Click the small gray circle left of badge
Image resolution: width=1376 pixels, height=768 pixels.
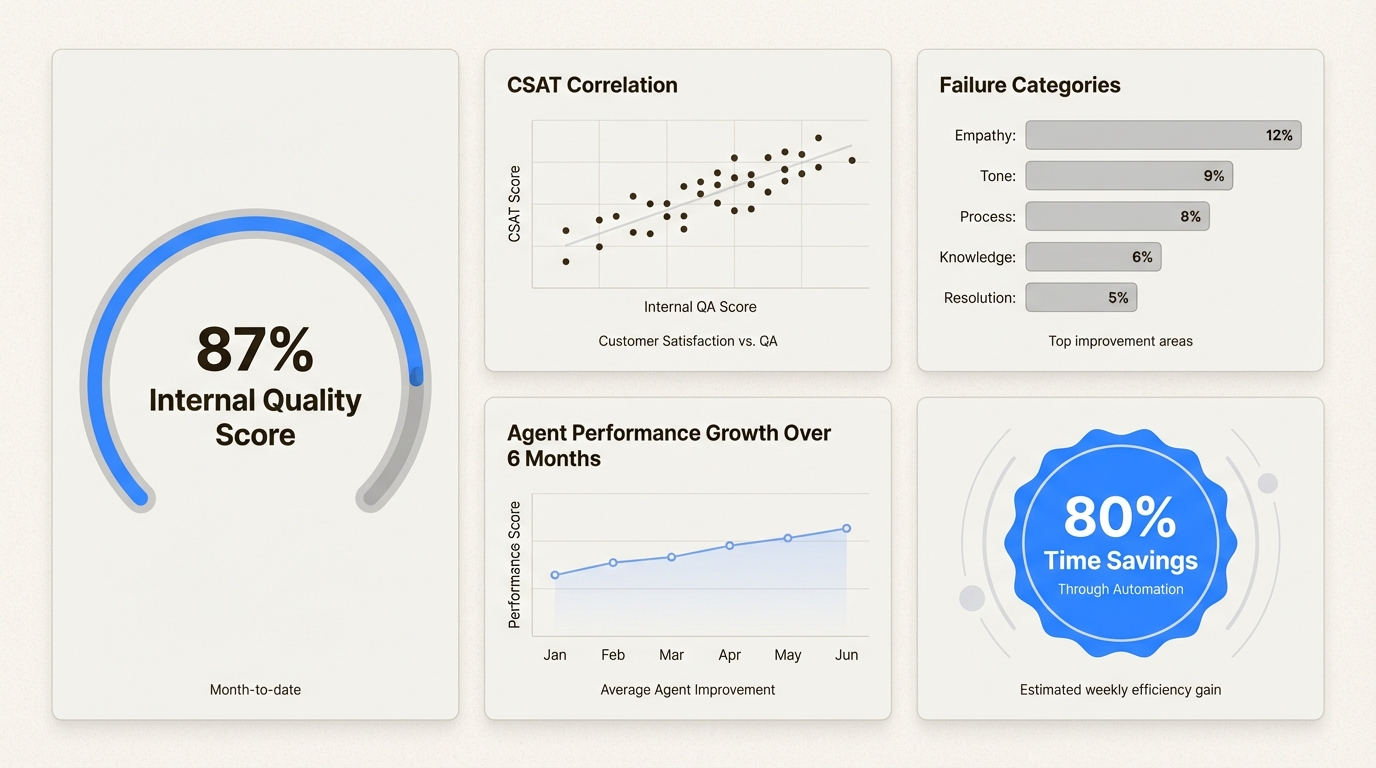(x=972, y=598)
